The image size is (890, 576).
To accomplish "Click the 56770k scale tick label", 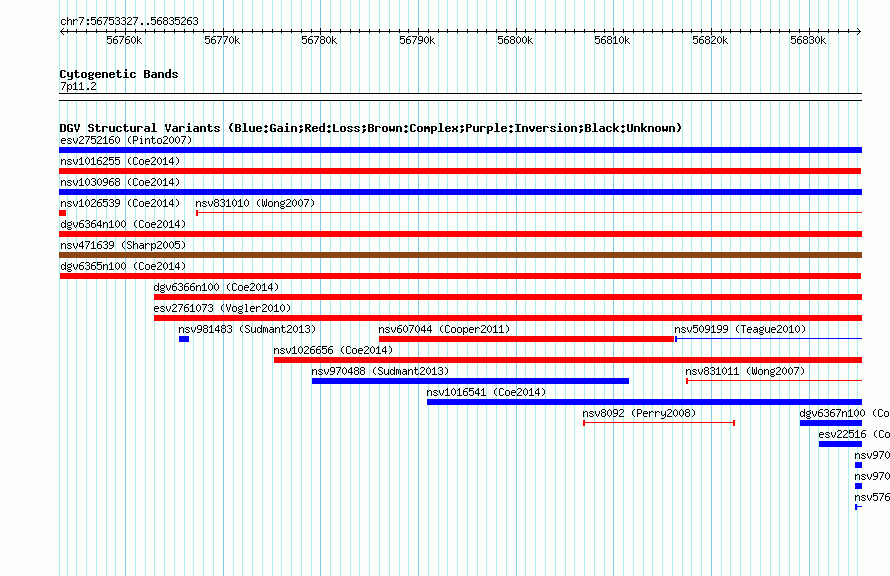I will (x=222, y=40).
